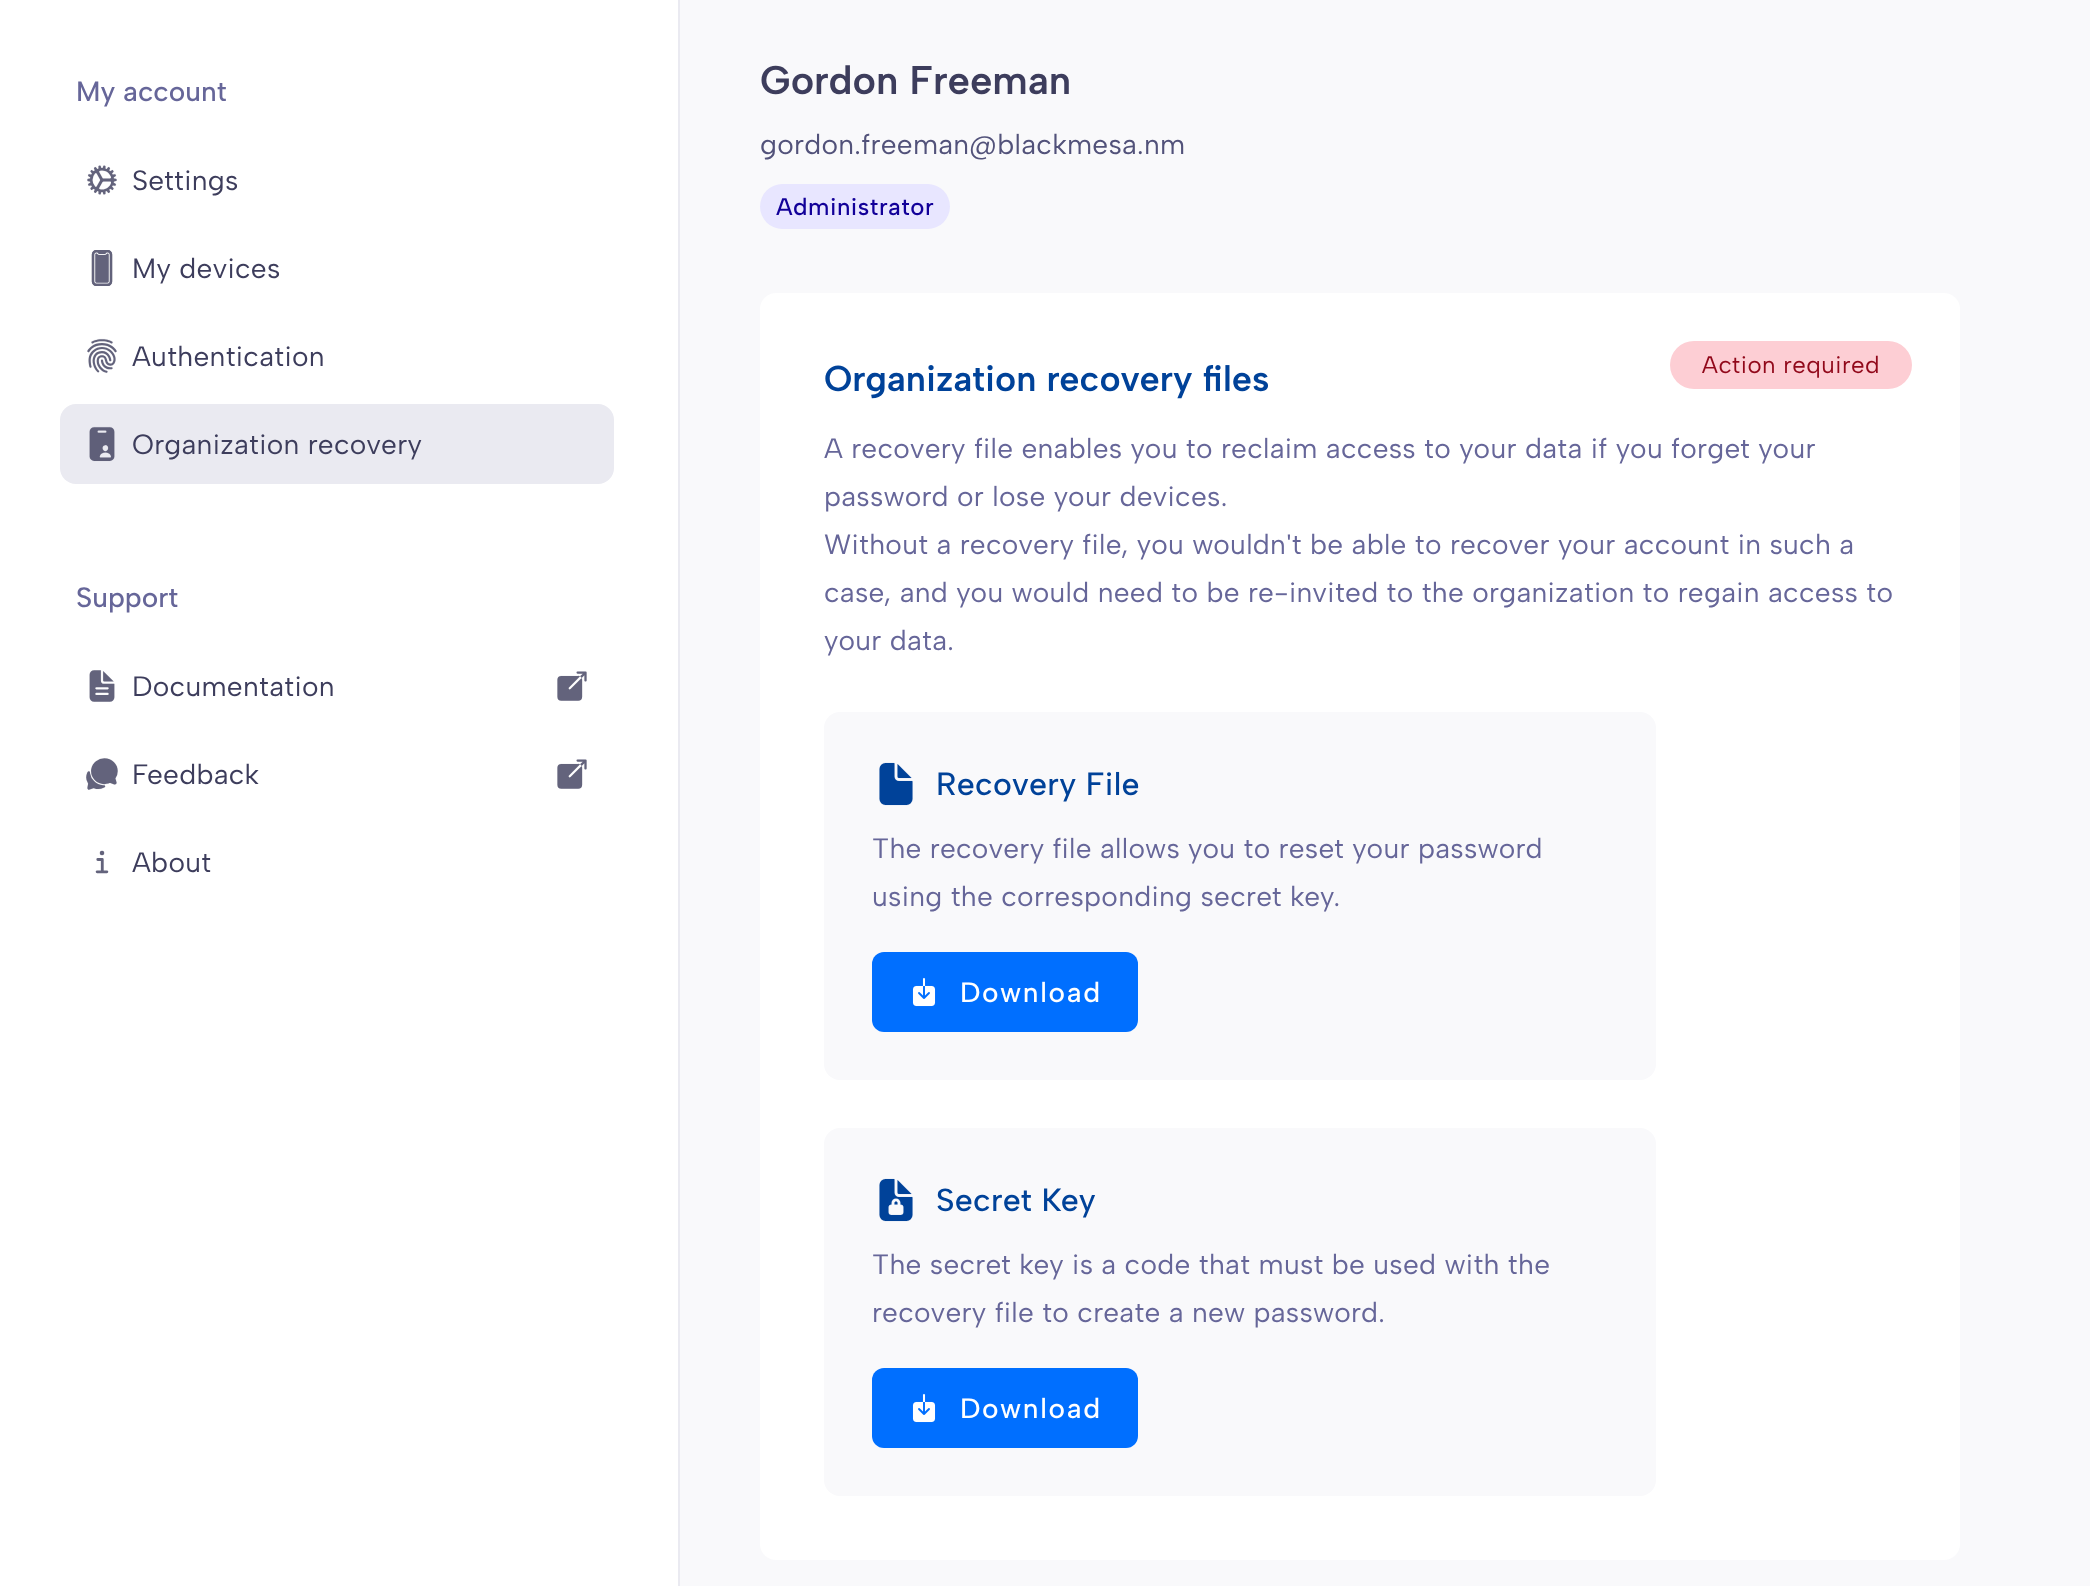
Task: Select the My devices phone icon
Action: pyautogui.click(x=102, y=268)
